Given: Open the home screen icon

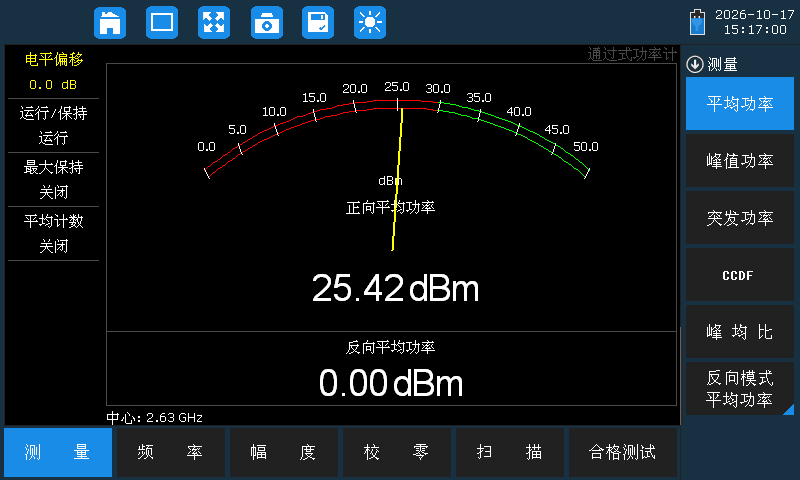Looking at the screenshot, I should 110,22.
